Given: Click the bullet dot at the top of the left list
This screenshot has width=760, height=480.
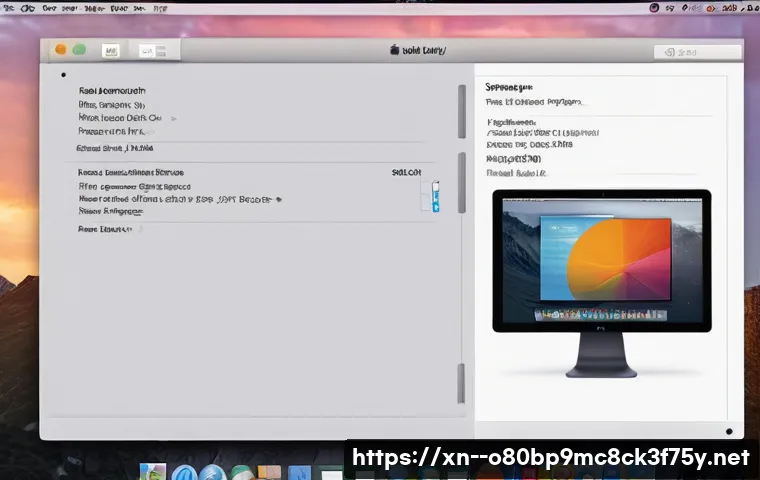Looking at the screenshot, I should pos(63,74).
